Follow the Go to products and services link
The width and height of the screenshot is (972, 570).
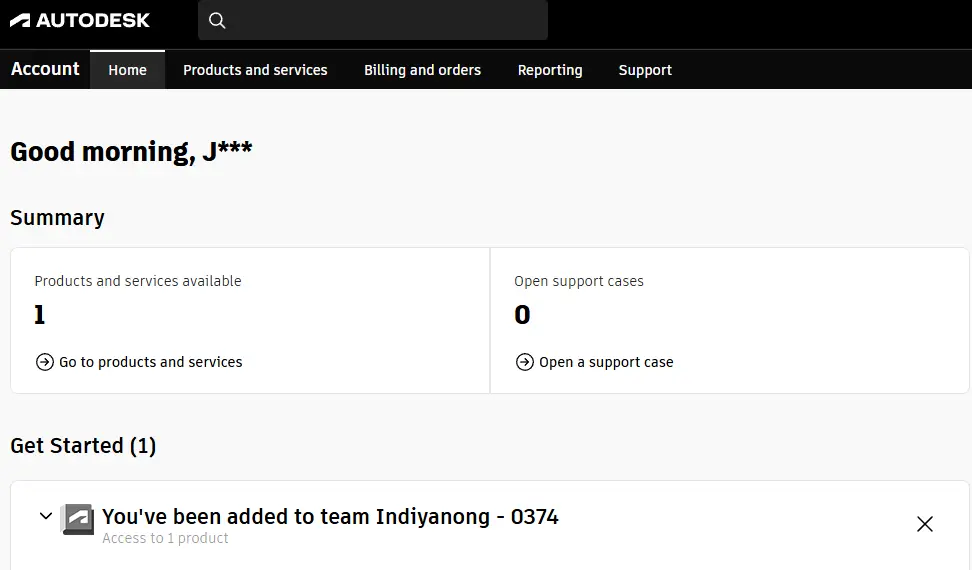pos(151,362)
